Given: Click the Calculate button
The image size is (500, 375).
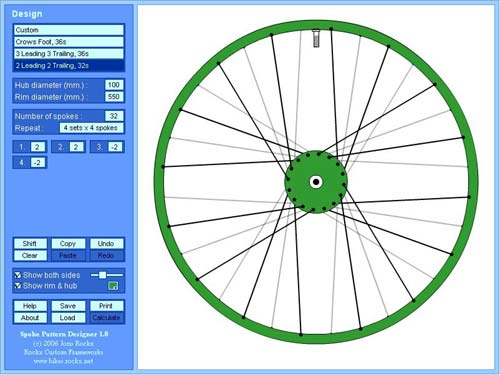Looking at the screenshot, I should [x=106, y=318].
